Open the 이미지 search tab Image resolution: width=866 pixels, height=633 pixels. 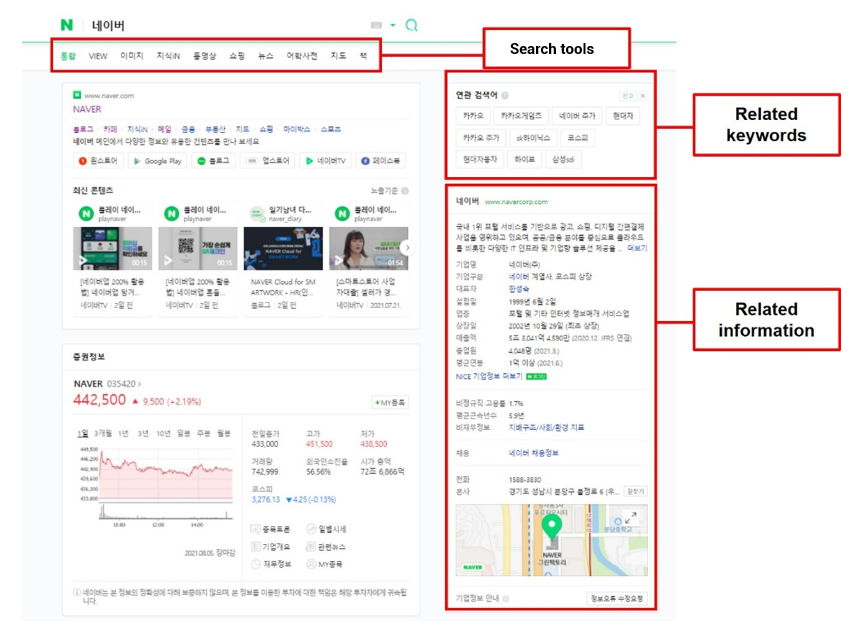pyautogui.click(x=132, y=56)
